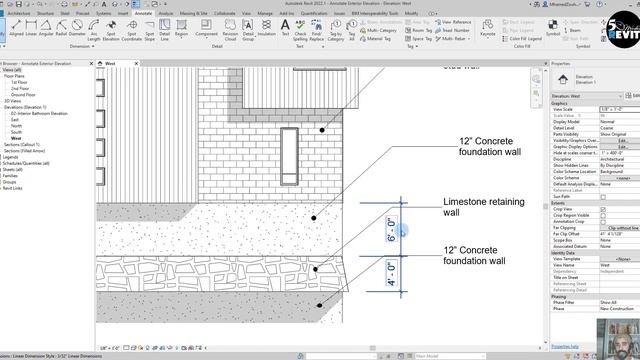
Task: Open the Detail Group tool
Action: pos(248,30)
